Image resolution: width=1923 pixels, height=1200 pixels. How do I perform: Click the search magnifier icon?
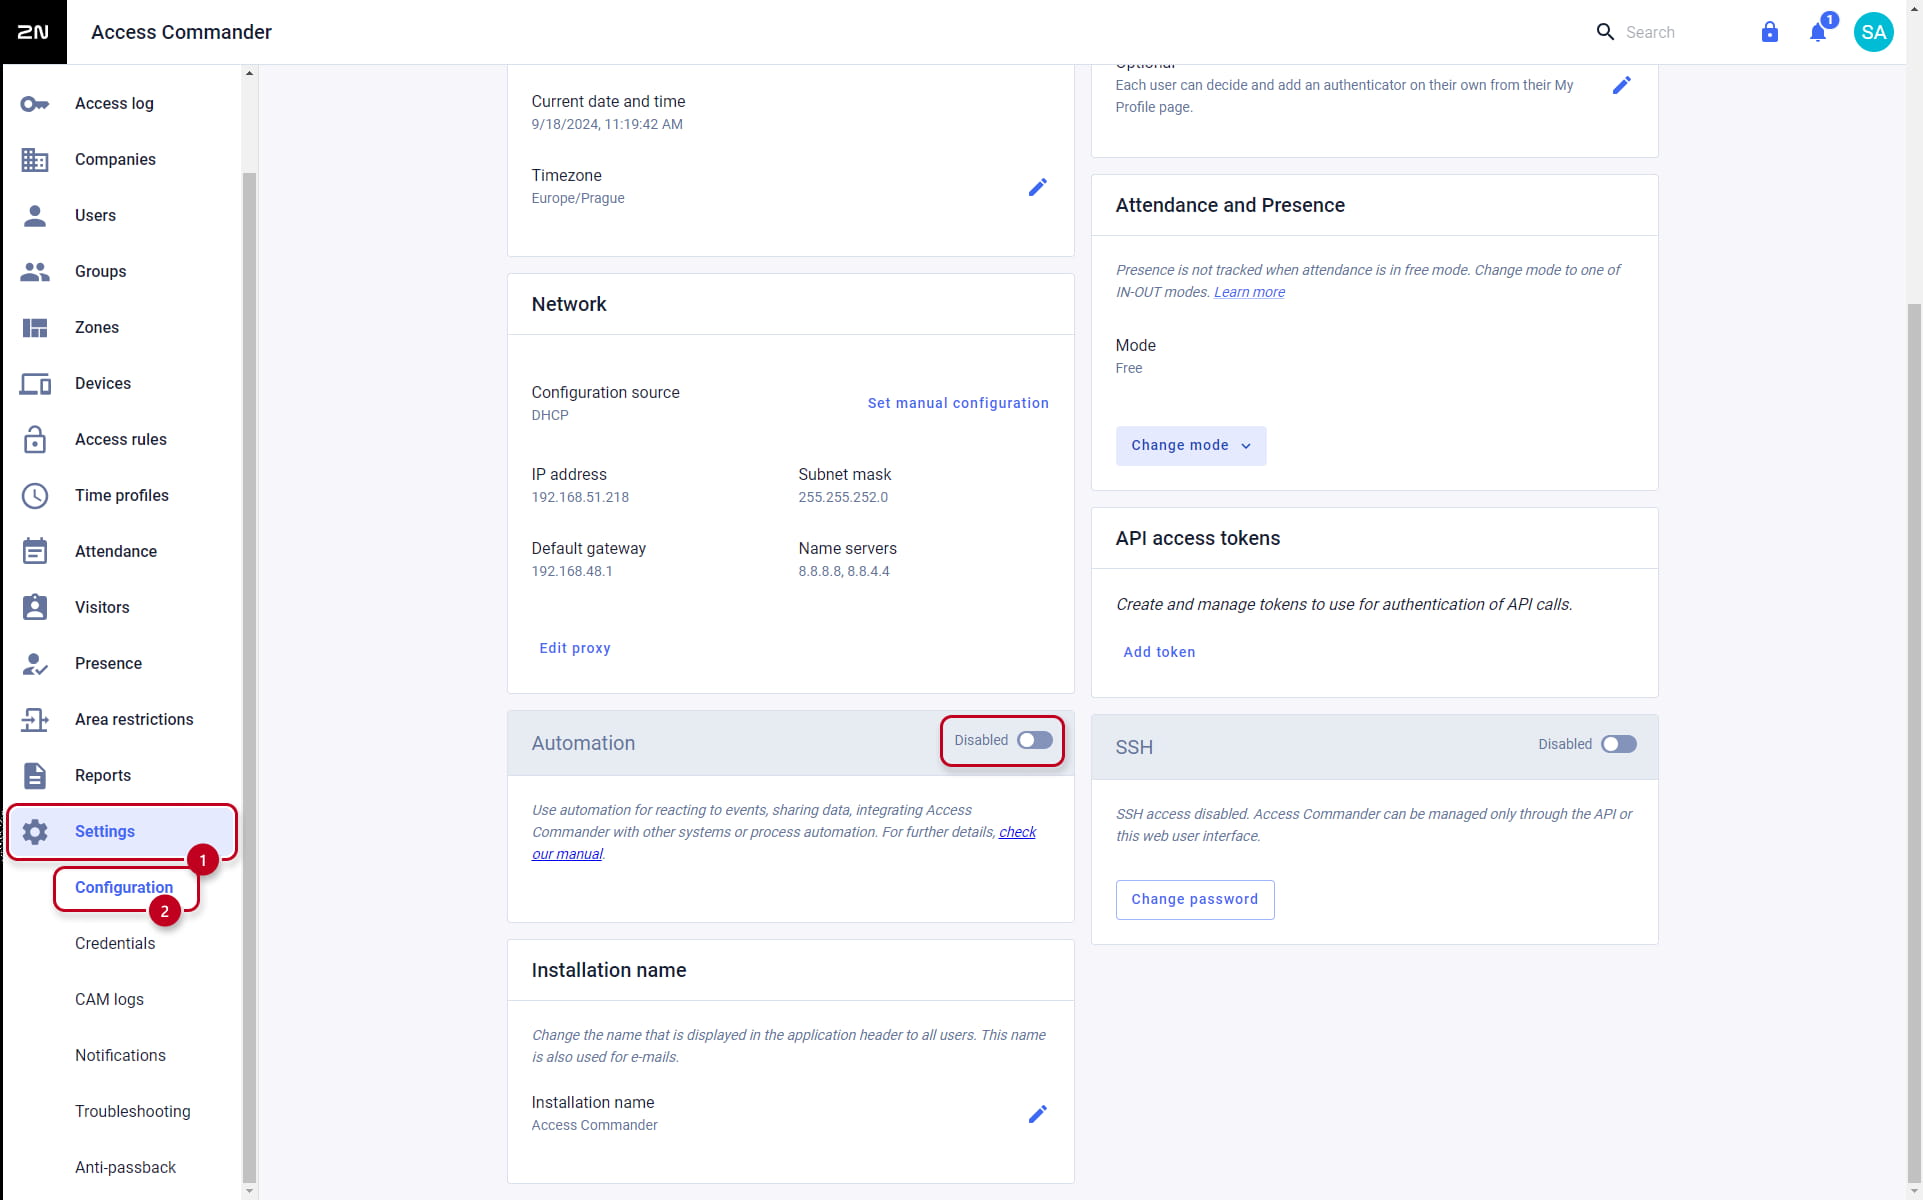pyautogui.click(x=1605, y=32)
